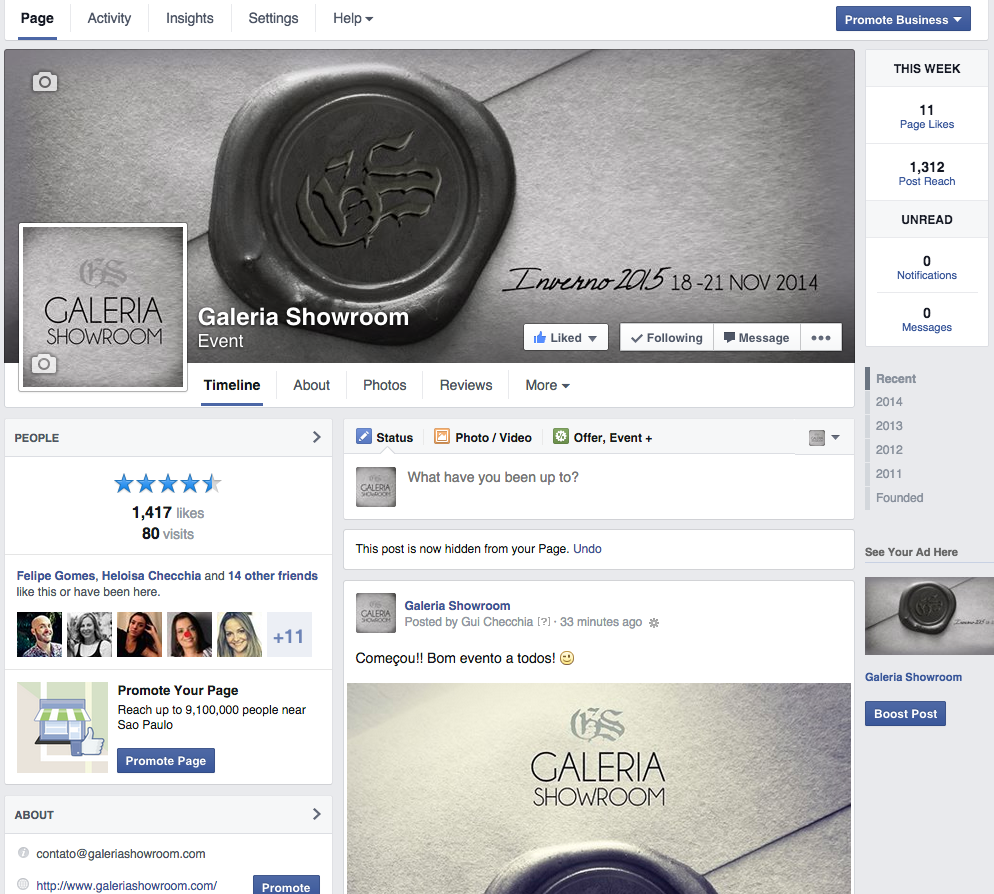994x894 pixels.
Task: Open the first friend's profile photo
Action: click(39, 634)
